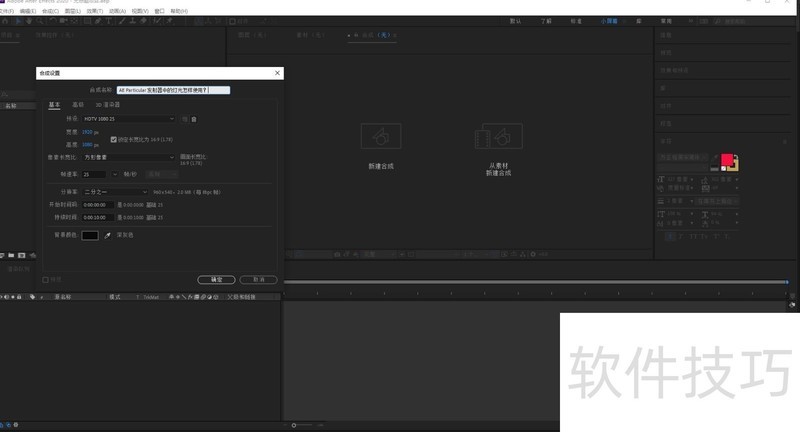Switch to the 3D 渲染器 tab
Image resolution: width=800 pixels, height=432 pixels.
(108, 105)
